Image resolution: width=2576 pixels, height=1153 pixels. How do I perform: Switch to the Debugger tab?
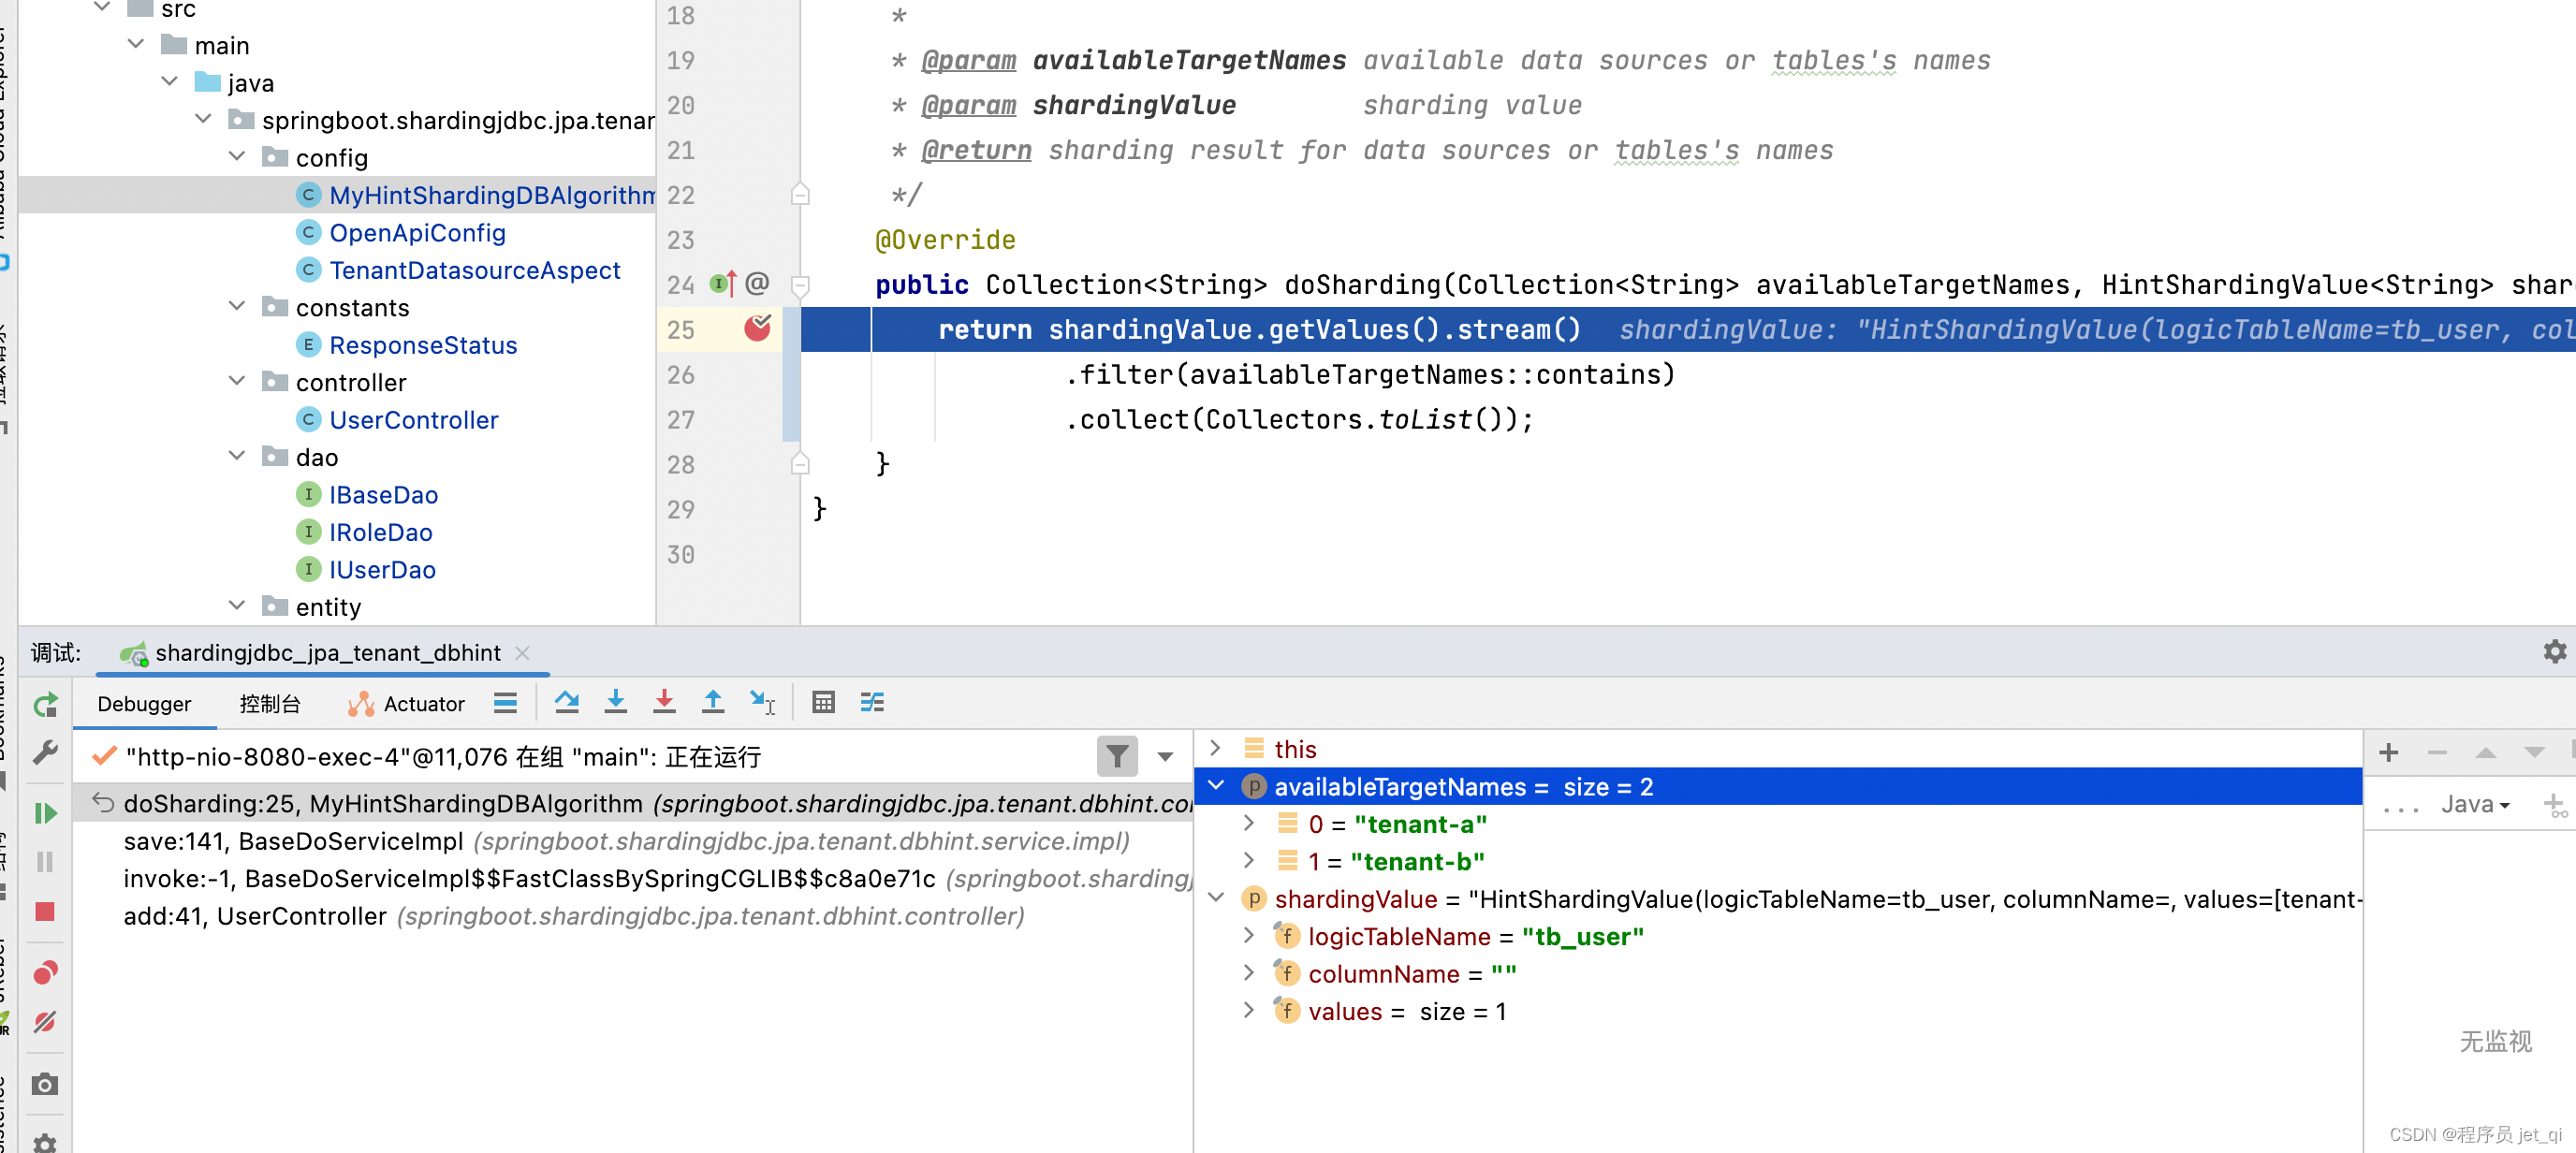tap(144, 703)
